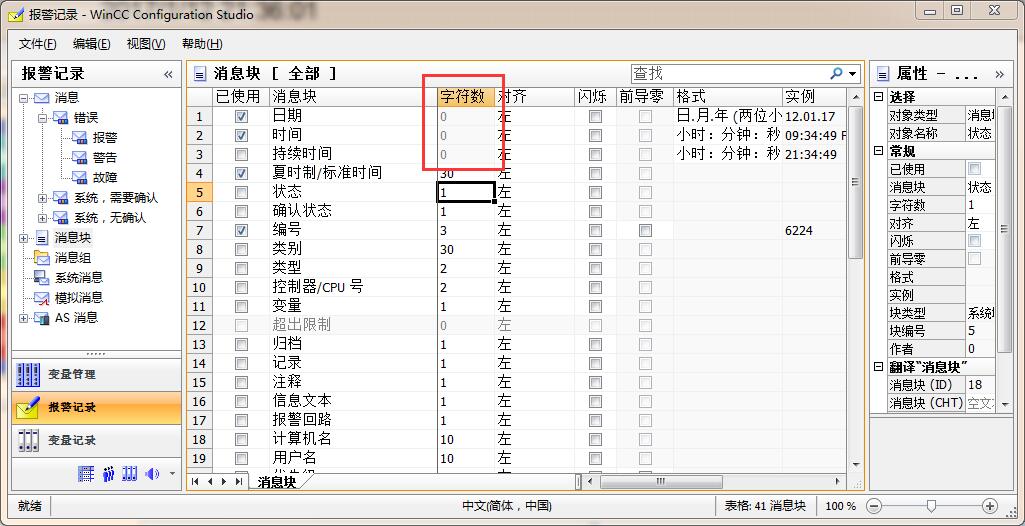Uncheck 已使用 for the 日期 row
The height and width of the screenshot is (526, 1025).
[241, 116]
